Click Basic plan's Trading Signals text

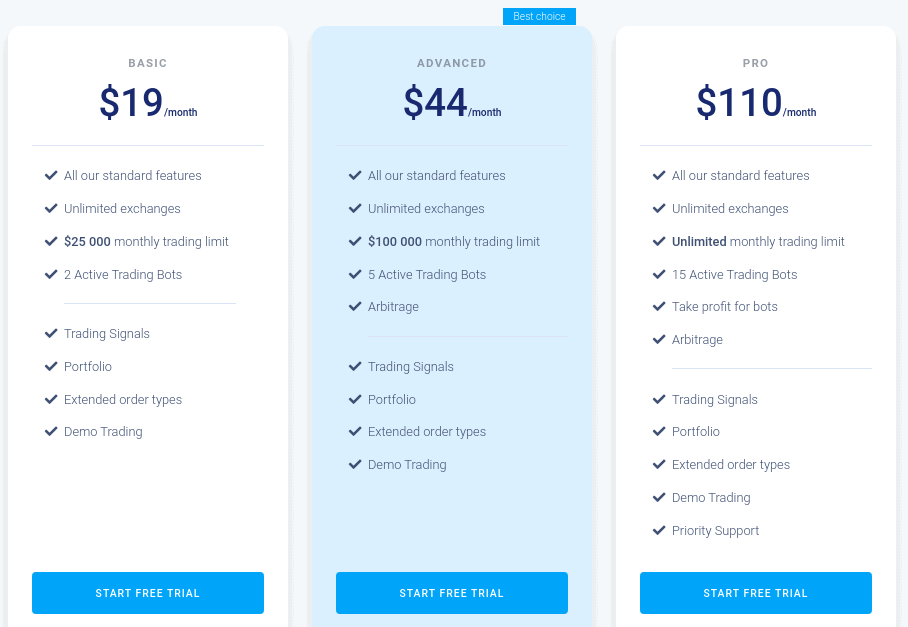107,334
